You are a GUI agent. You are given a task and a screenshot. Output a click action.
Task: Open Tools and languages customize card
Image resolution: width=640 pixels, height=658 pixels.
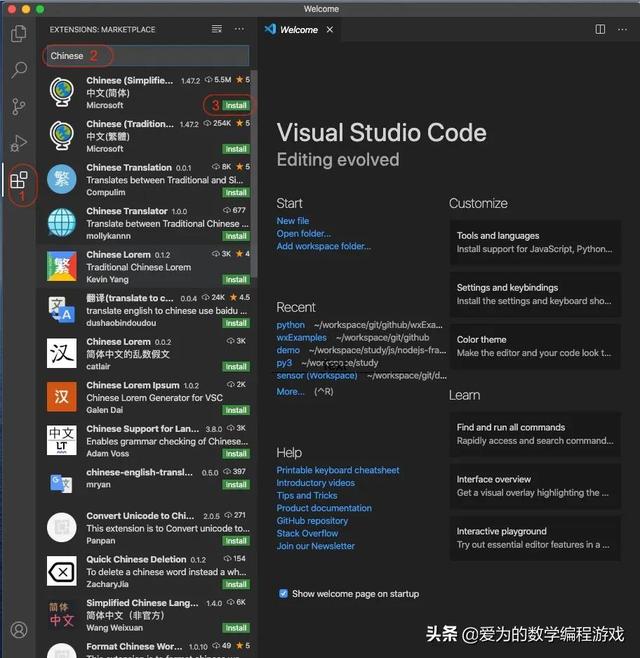[535, 242]
